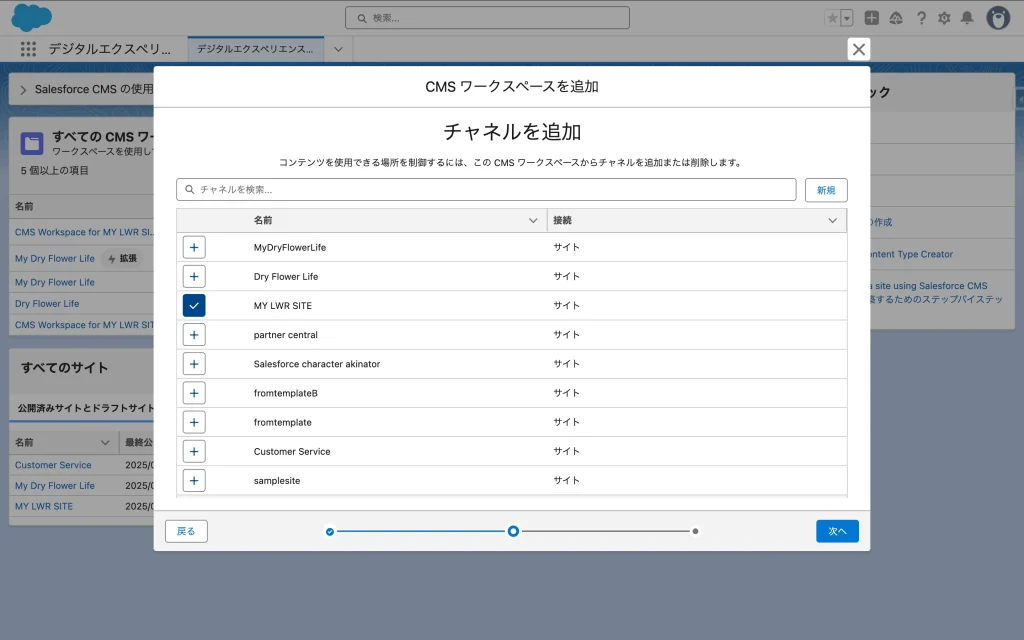The image size is (1024, 640).
Task: Select the デジタルエクスペリエンス workspace tab
Action: pos(256,49)
